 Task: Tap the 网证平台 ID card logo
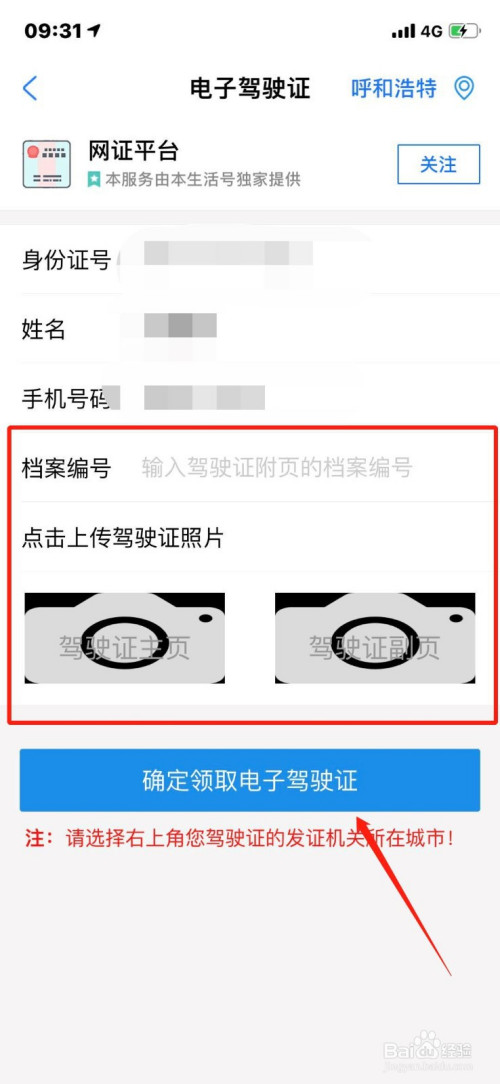tap(47, 164)
